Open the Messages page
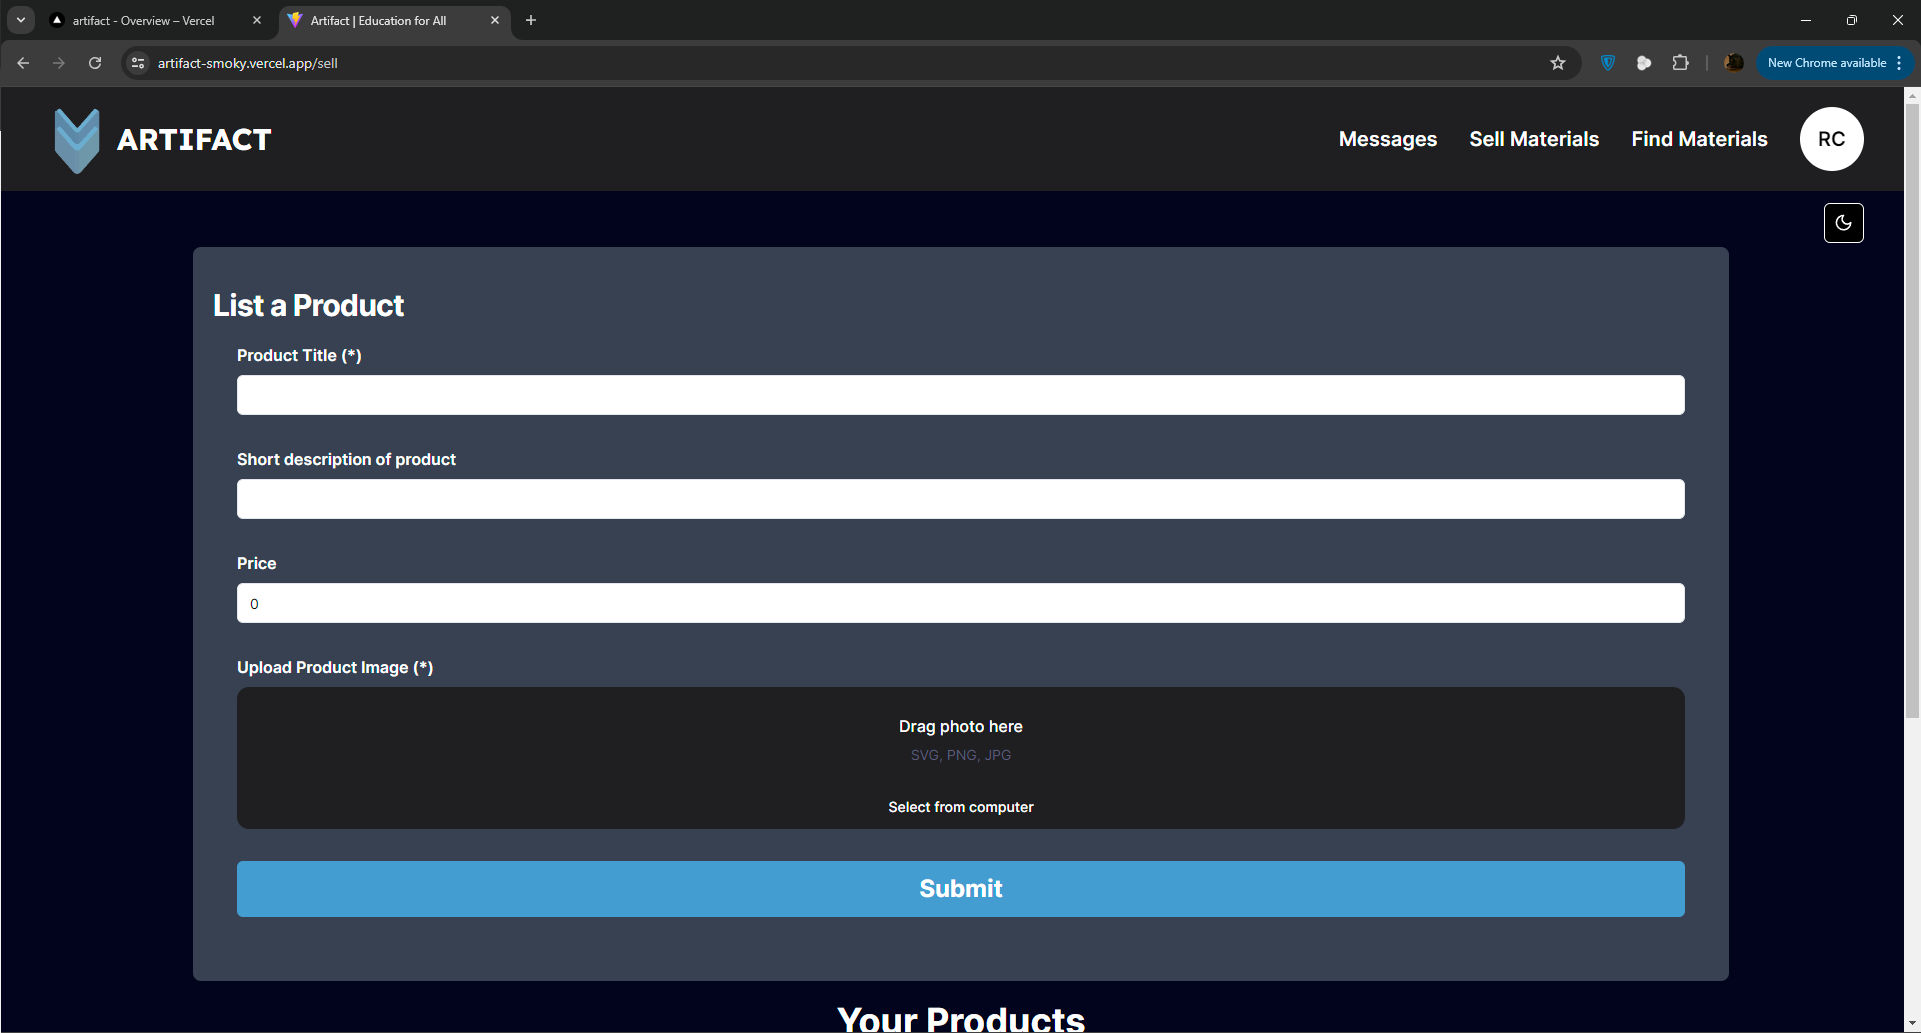This screenshot has height=1033, width=1921. tap(1388, 139)
